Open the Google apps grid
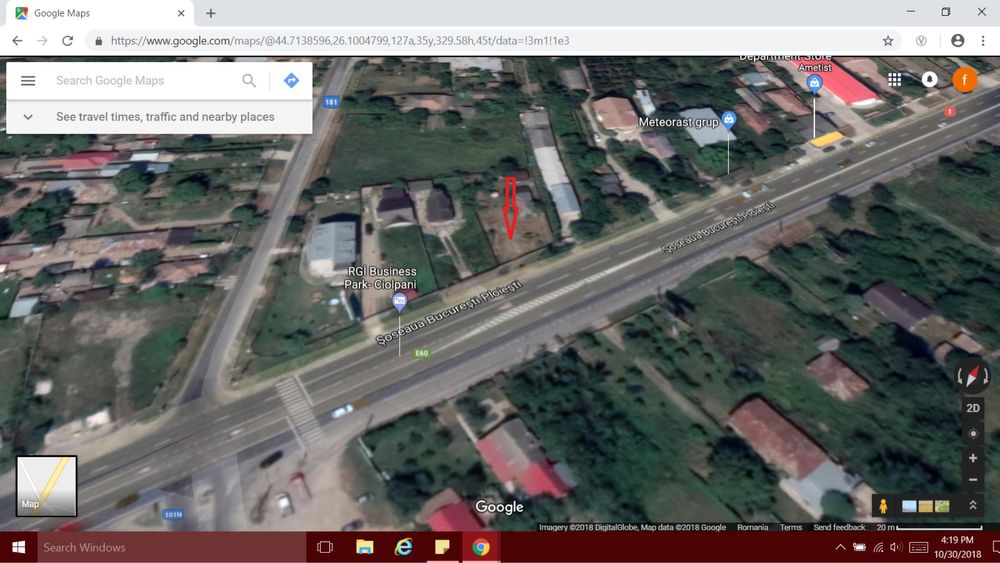This screenshot has width=1000, height=563. coord(895,79)
